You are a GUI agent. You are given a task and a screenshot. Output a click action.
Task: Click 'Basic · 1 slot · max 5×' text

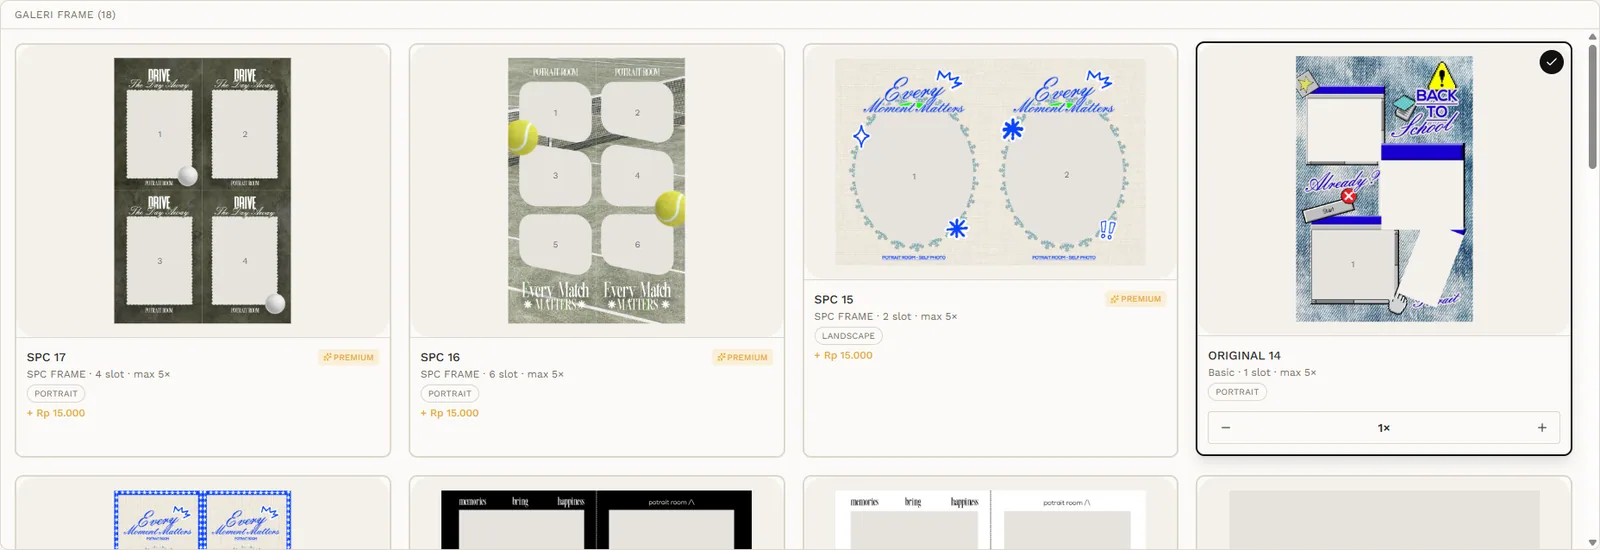pyautogui.click(x=1262, y=372)
